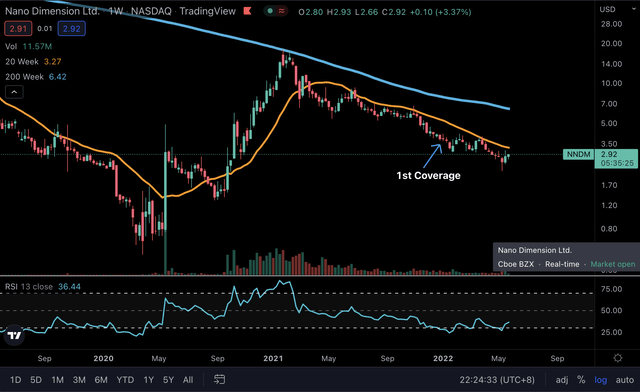Click the green market status dot
Screen dimensions: 640x392
click(x=270, y=11)
